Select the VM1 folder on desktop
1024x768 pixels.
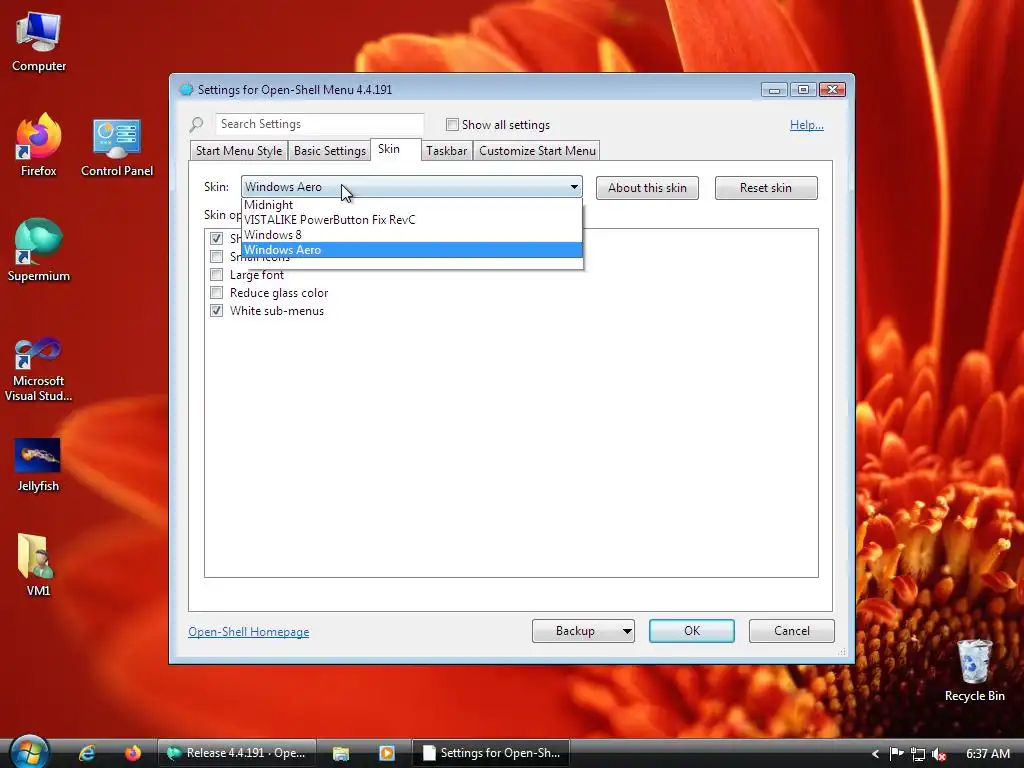pyautogui.click(x=37, y=566)
